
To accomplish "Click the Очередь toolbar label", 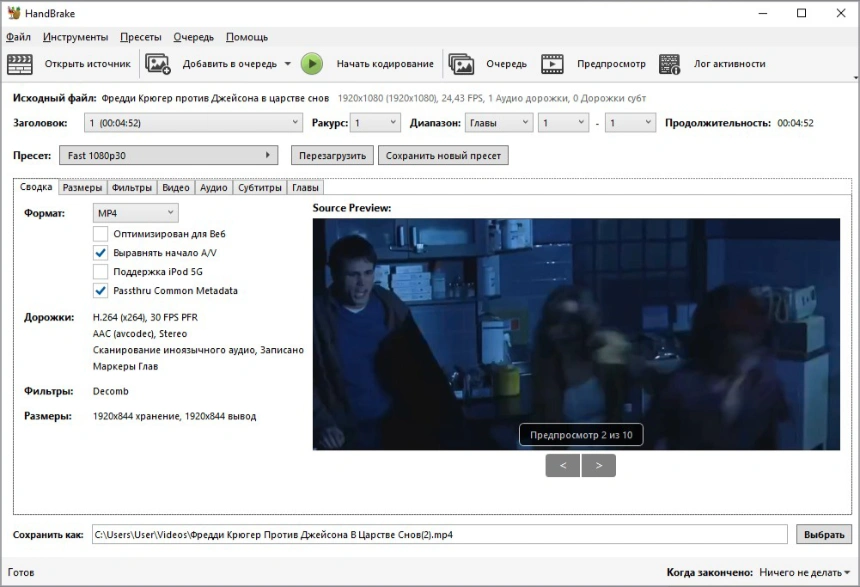I will (x=506, y=64).
